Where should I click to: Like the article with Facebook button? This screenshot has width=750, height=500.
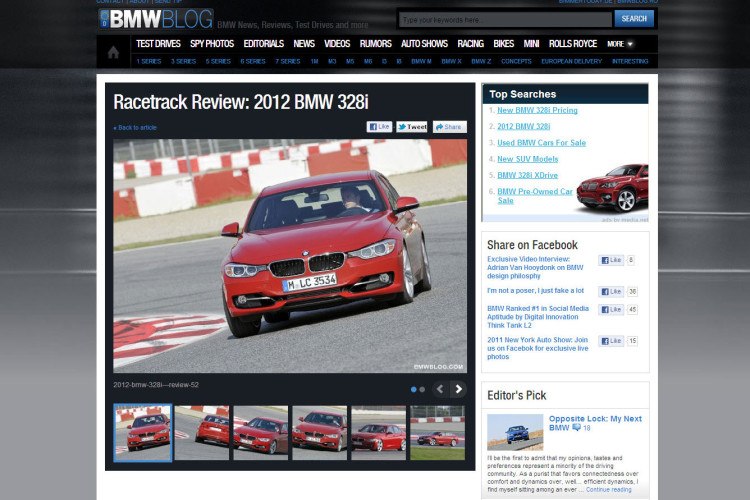(379, 127)
